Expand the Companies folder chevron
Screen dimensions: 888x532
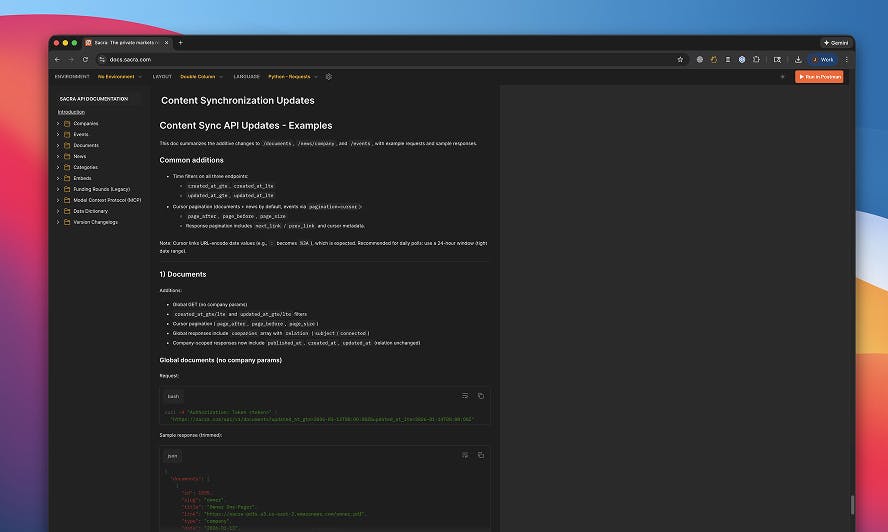[x=58, y=124]
